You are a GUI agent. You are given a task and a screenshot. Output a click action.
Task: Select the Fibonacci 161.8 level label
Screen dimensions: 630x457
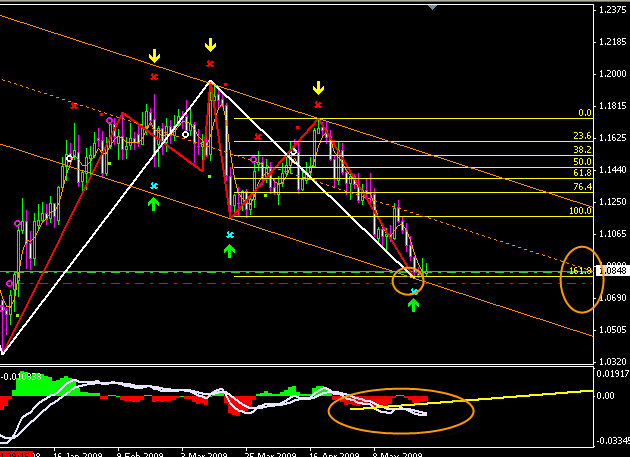(x=580, y=271)
